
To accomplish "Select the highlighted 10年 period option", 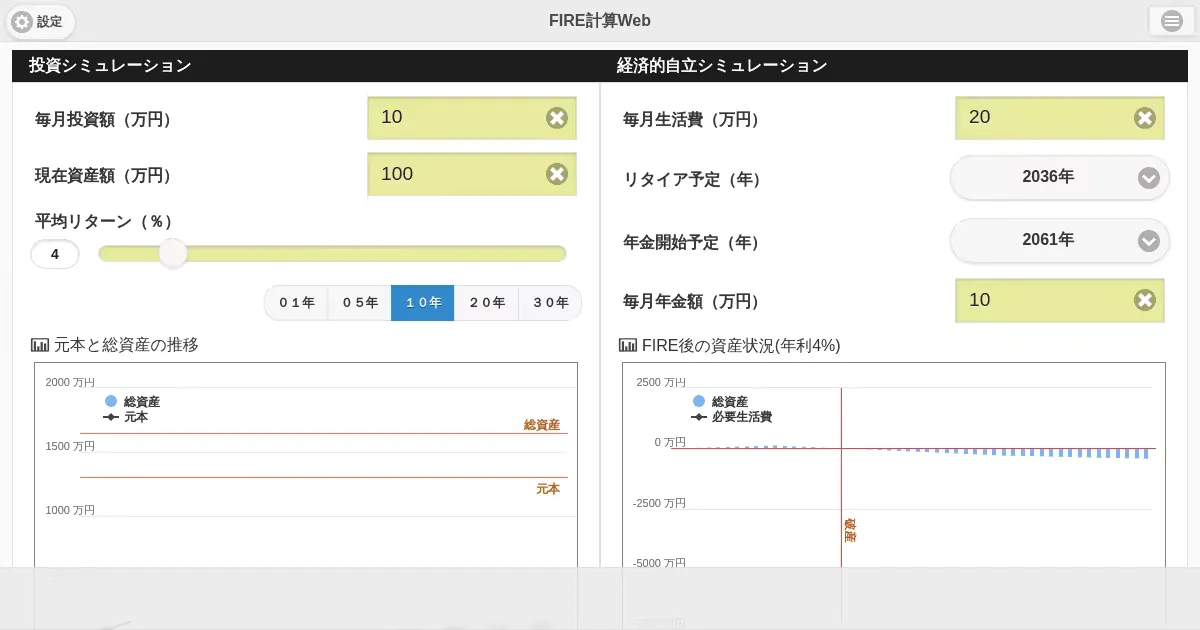I will [423, 303].
